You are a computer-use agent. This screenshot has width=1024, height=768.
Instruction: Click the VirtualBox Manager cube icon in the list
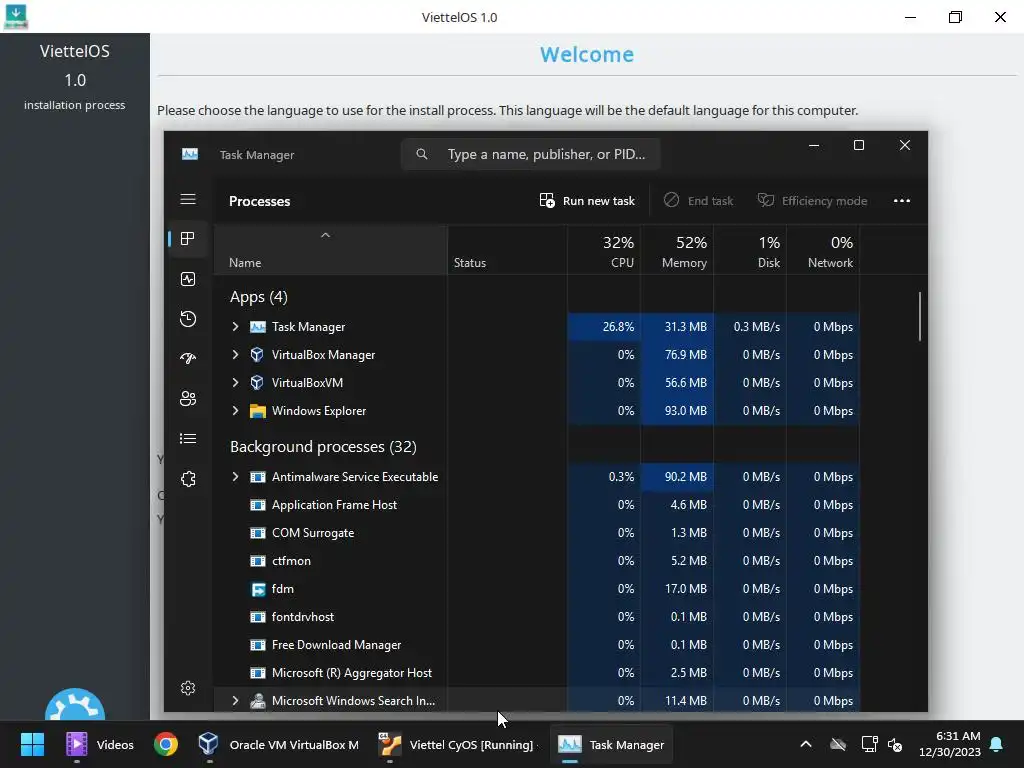click(x=257, y=355)
